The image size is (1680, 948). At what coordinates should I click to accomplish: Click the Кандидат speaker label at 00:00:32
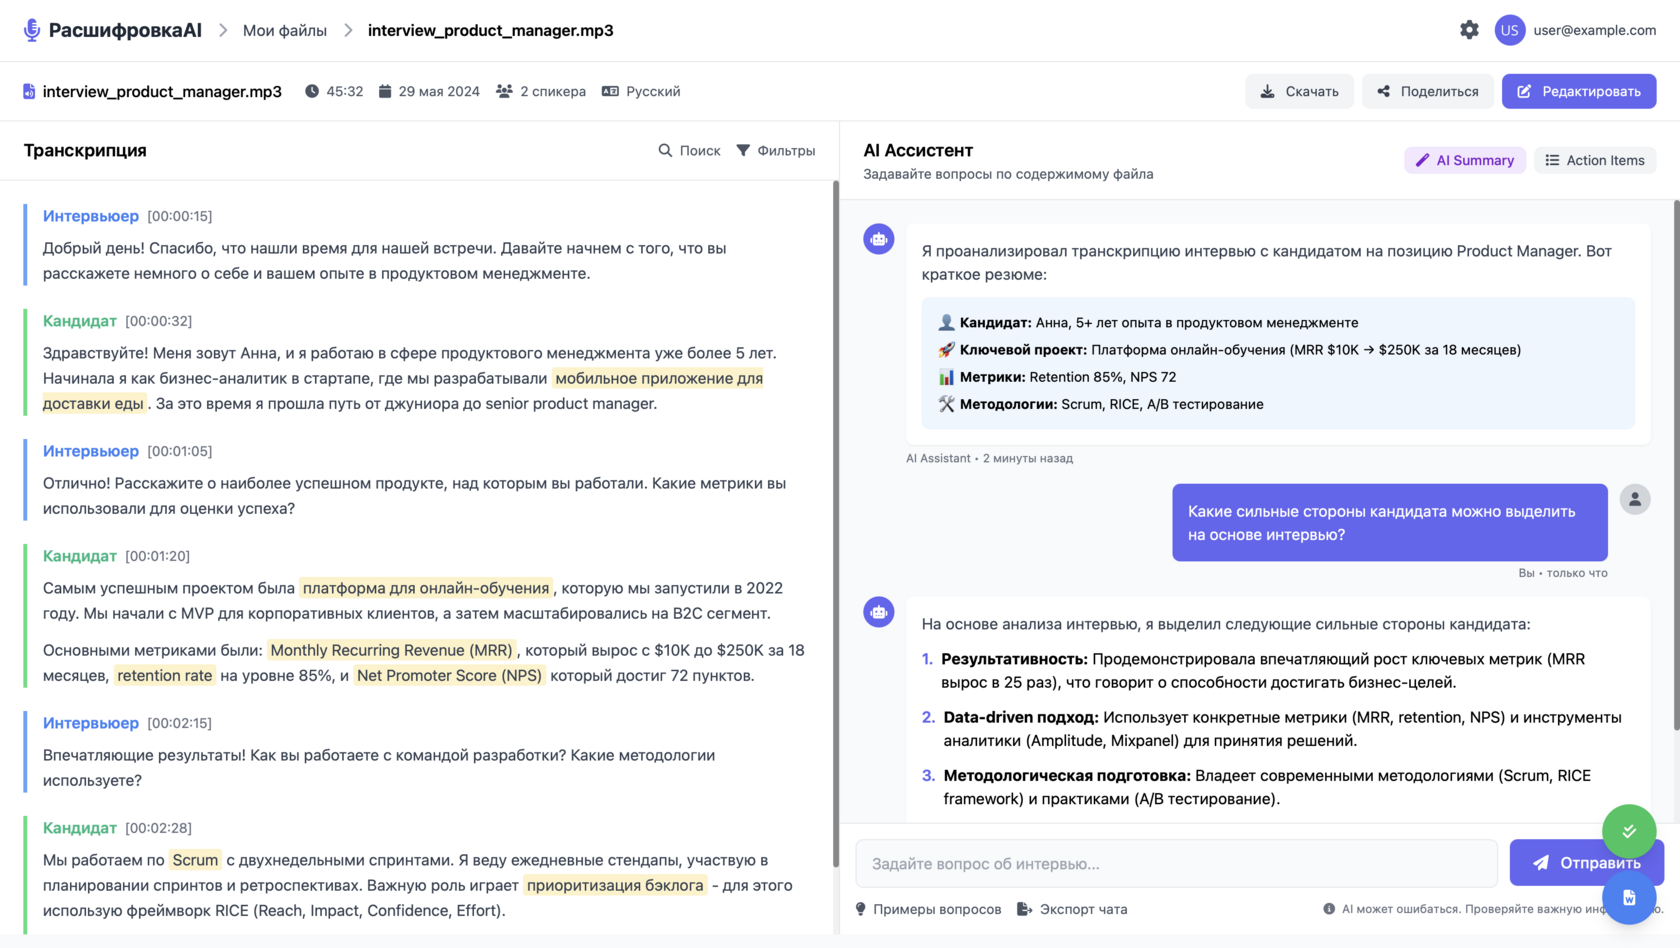point(80,321)
